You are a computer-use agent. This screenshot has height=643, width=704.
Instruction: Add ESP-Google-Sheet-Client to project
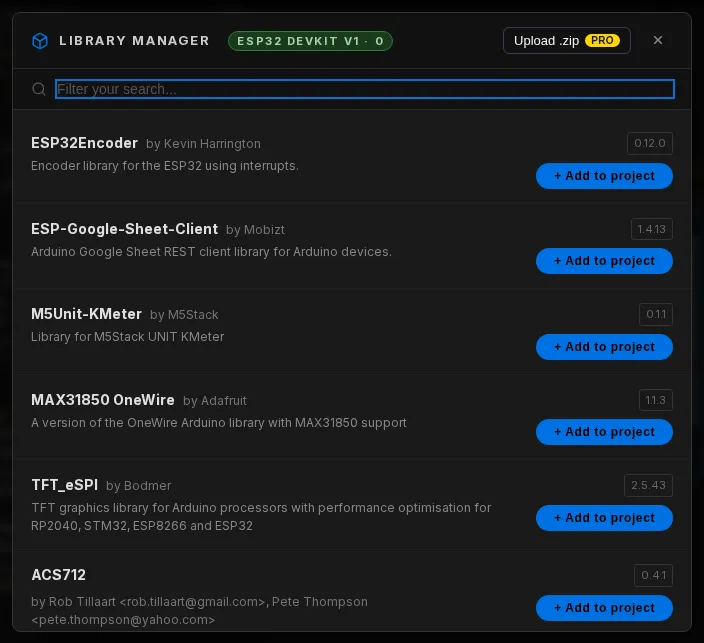click(x=604, y=261)
